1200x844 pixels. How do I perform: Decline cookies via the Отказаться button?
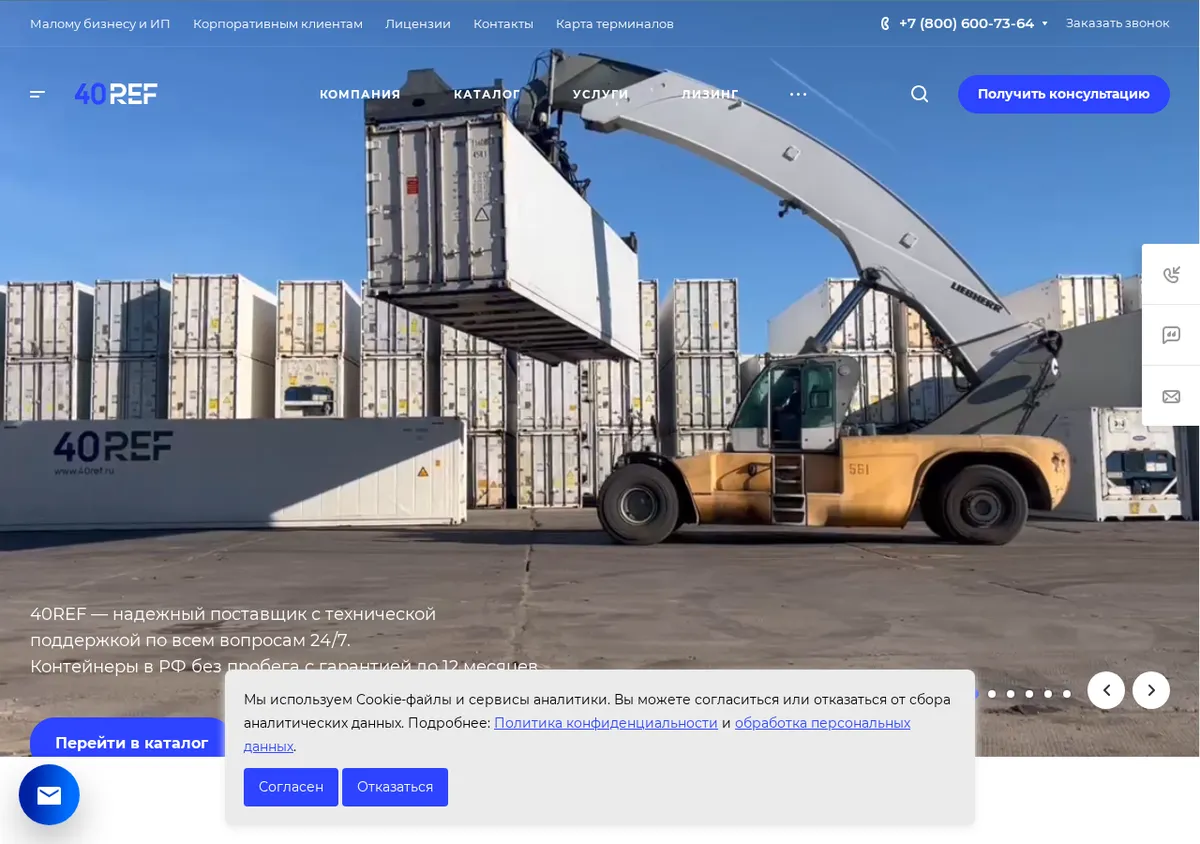point(395,787)
